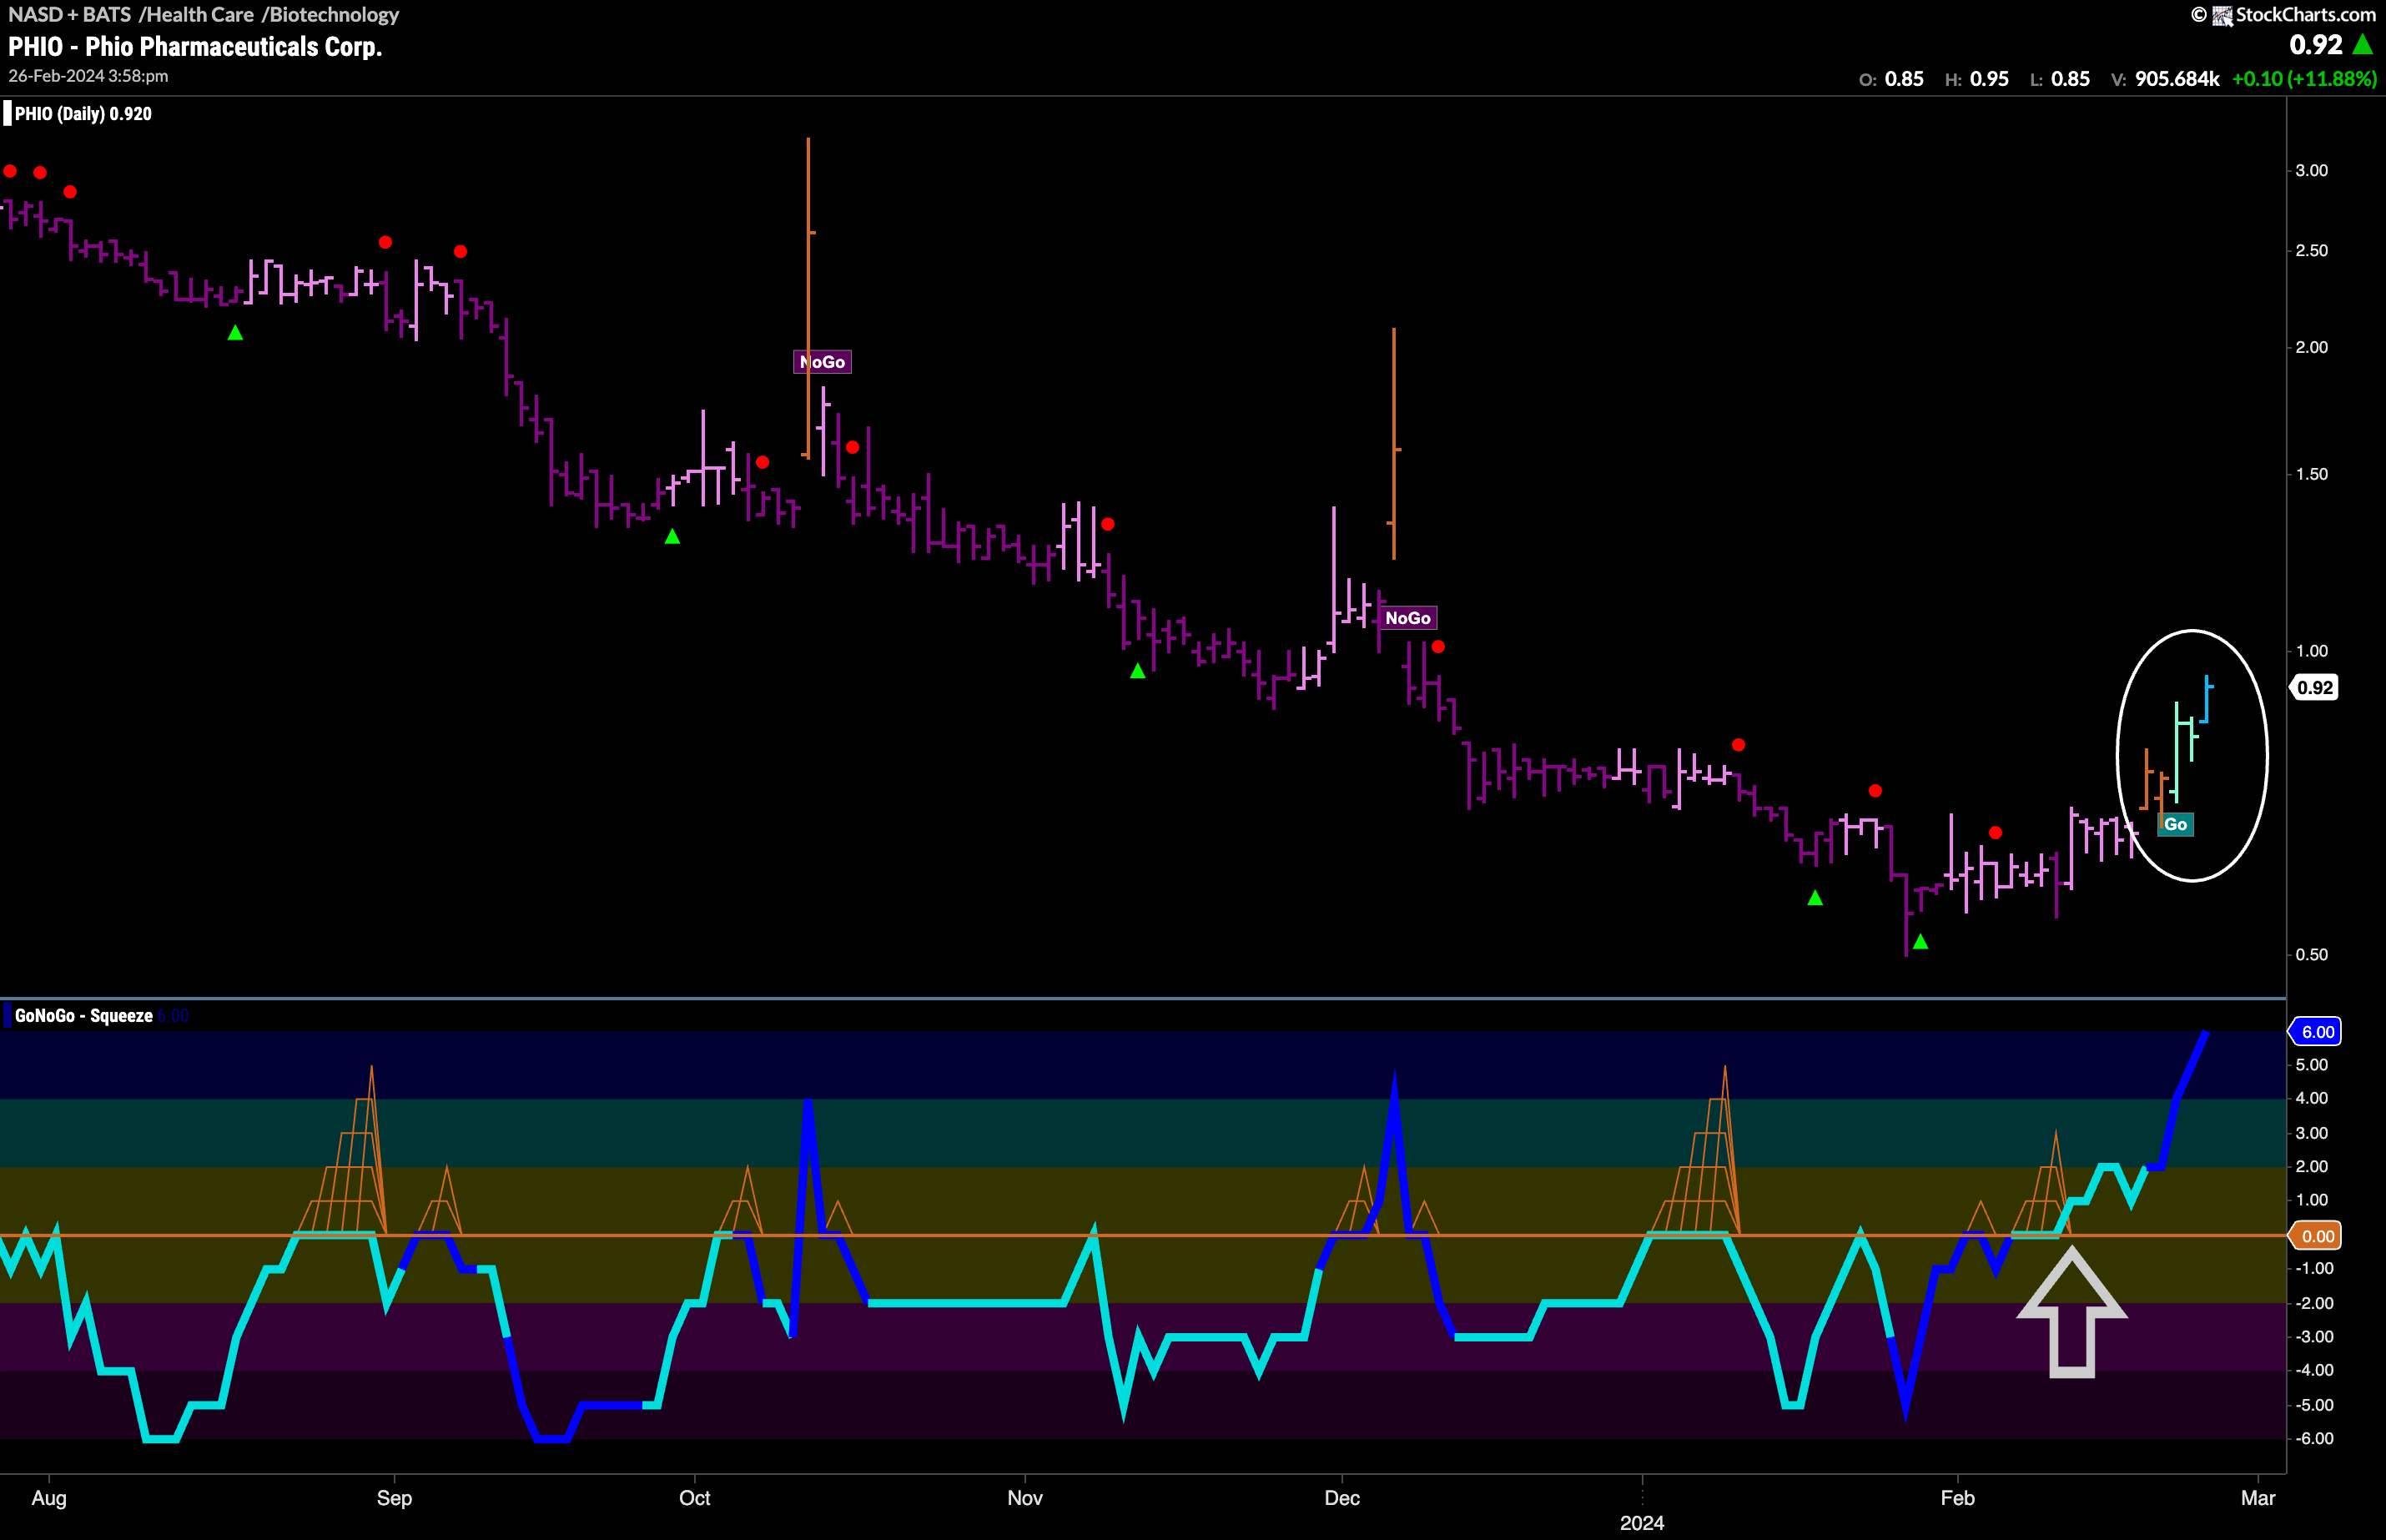Click red dot right of October NoGo label
This screenshot has height=1540, width=2386.
852,447
